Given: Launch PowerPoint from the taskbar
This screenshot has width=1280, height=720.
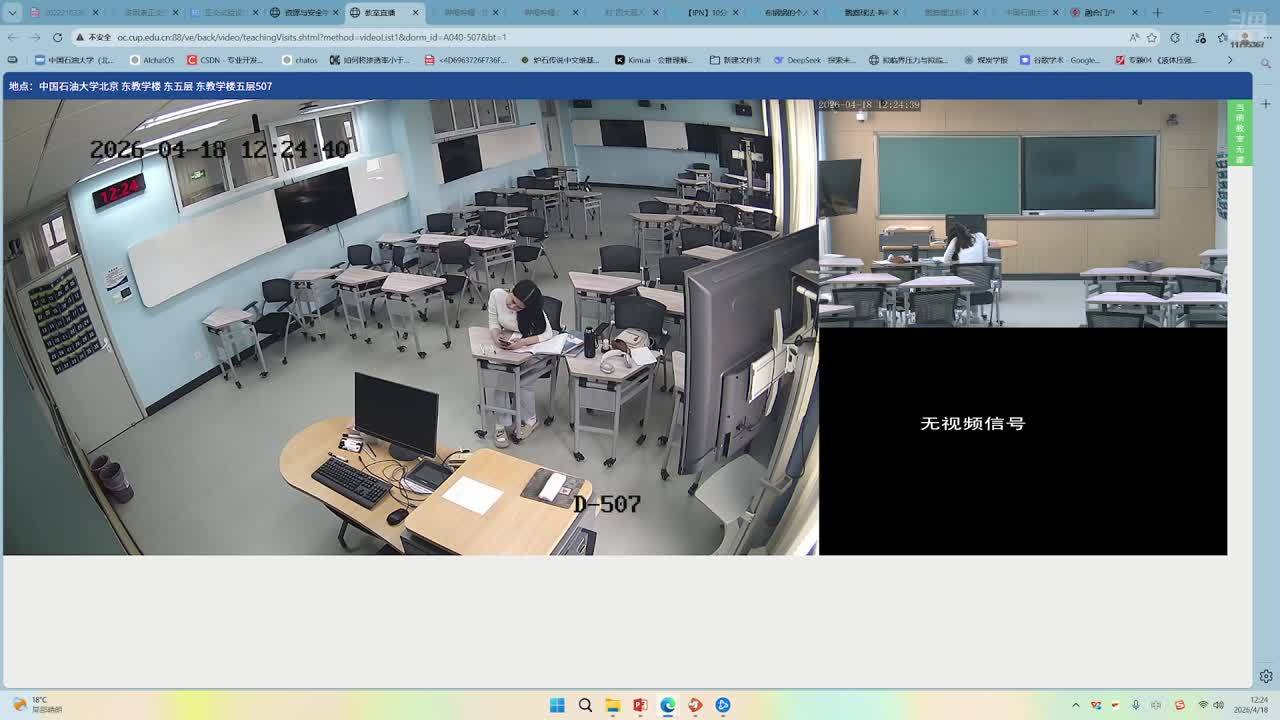Looking at the screenshot, I should point(640,705).
